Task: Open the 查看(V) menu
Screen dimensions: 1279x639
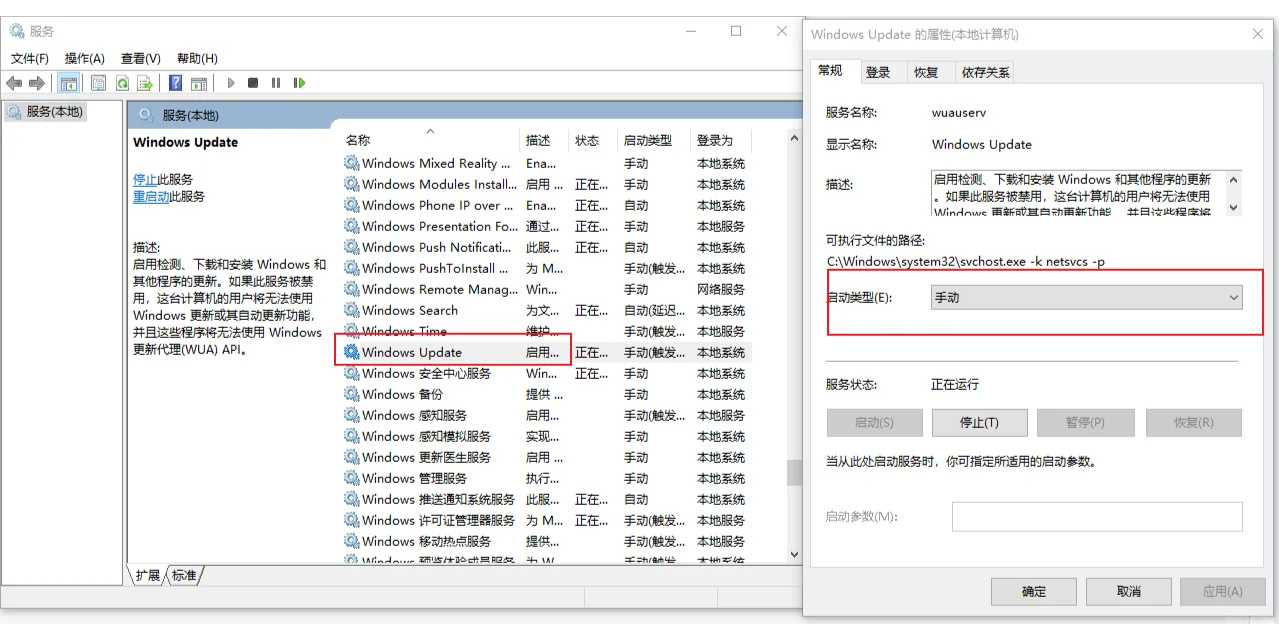Action: coord(139,58)
